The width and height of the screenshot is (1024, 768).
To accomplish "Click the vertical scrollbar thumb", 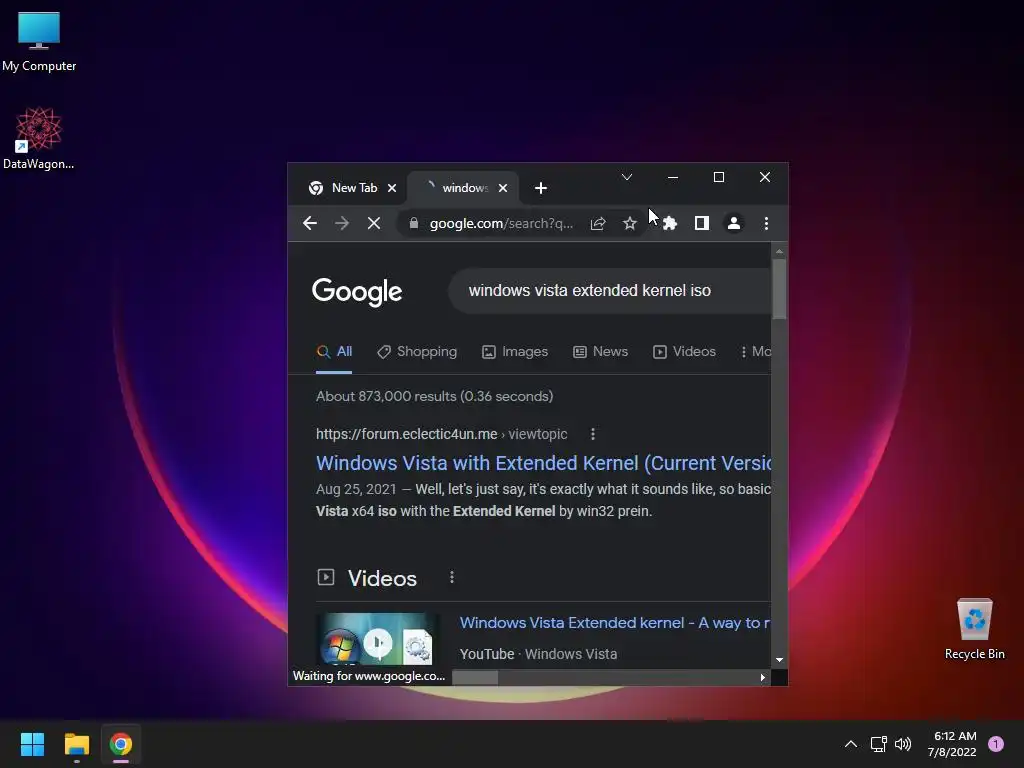I will pyautogui.click(x=779, y=289).
